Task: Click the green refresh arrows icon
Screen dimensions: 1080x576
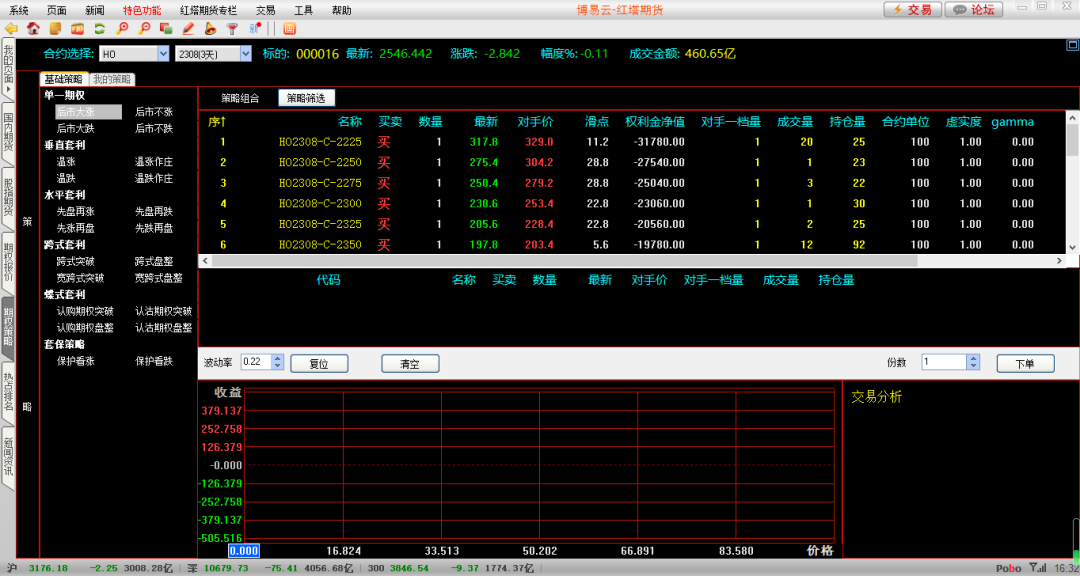Action: (99, 28)
